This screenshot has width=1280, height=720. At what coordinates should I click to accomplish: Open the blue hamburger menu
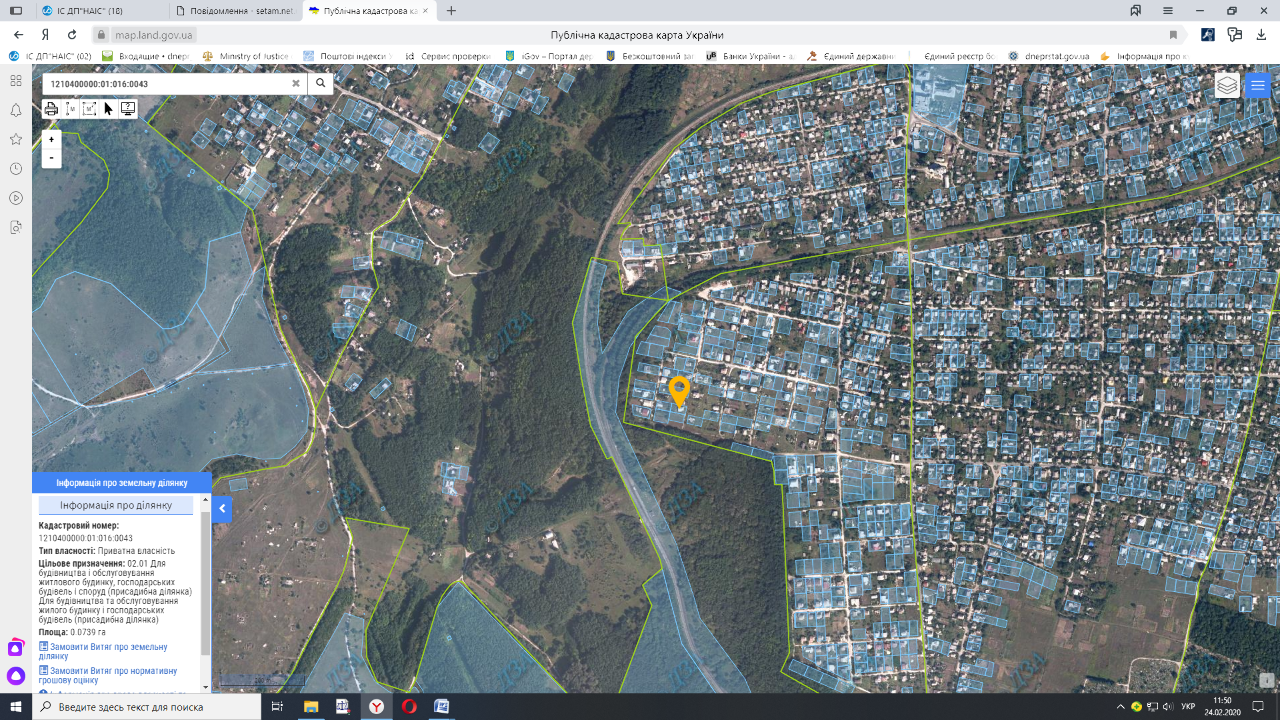[x=1258, y=85]
